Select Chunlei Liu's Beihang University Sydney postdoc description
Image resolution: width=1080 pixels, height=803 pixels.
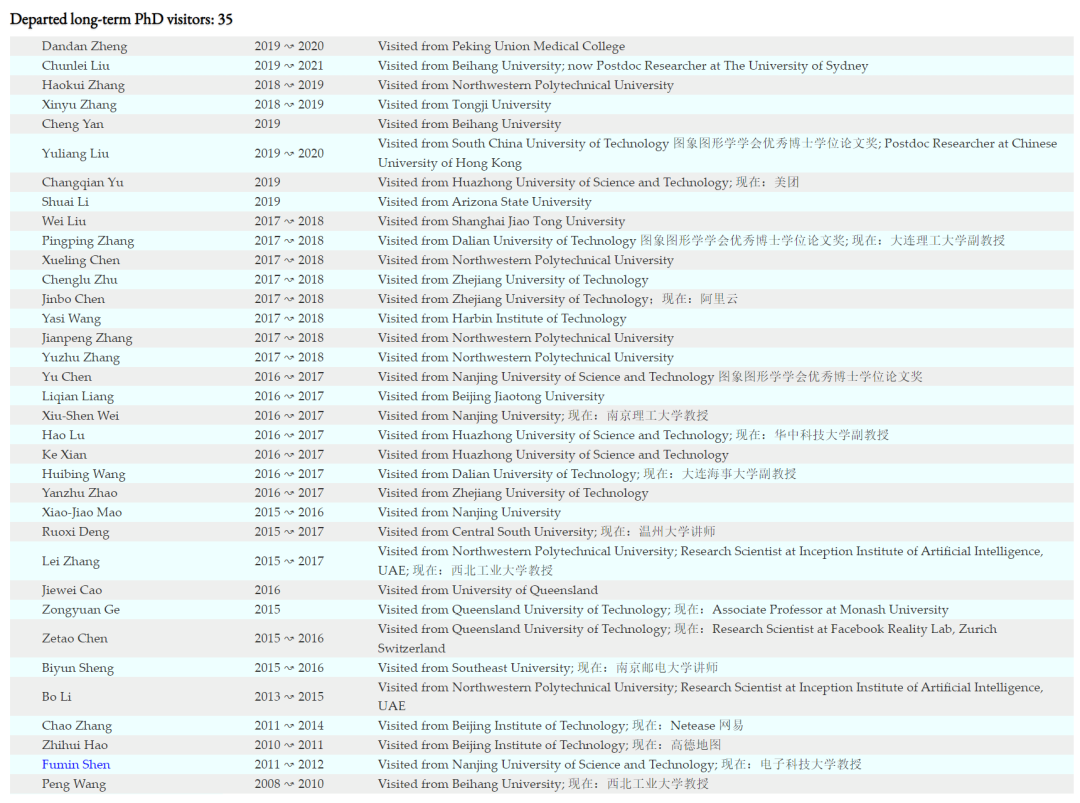pyautogui.click(x=623, y=65)
